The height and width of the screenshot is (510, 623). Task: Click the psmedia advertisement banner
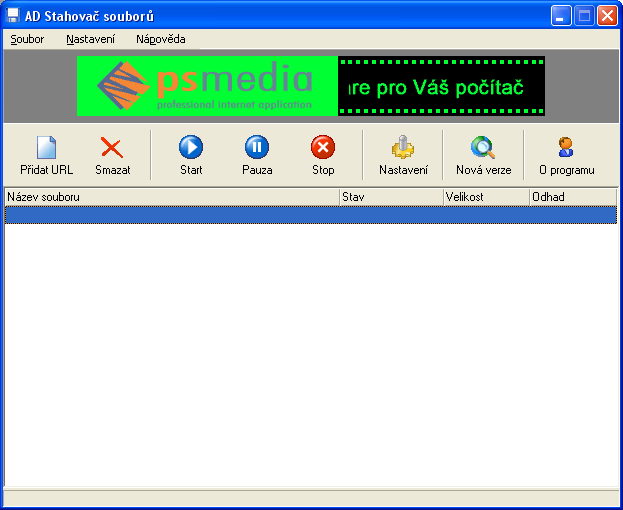click(207, 86)
